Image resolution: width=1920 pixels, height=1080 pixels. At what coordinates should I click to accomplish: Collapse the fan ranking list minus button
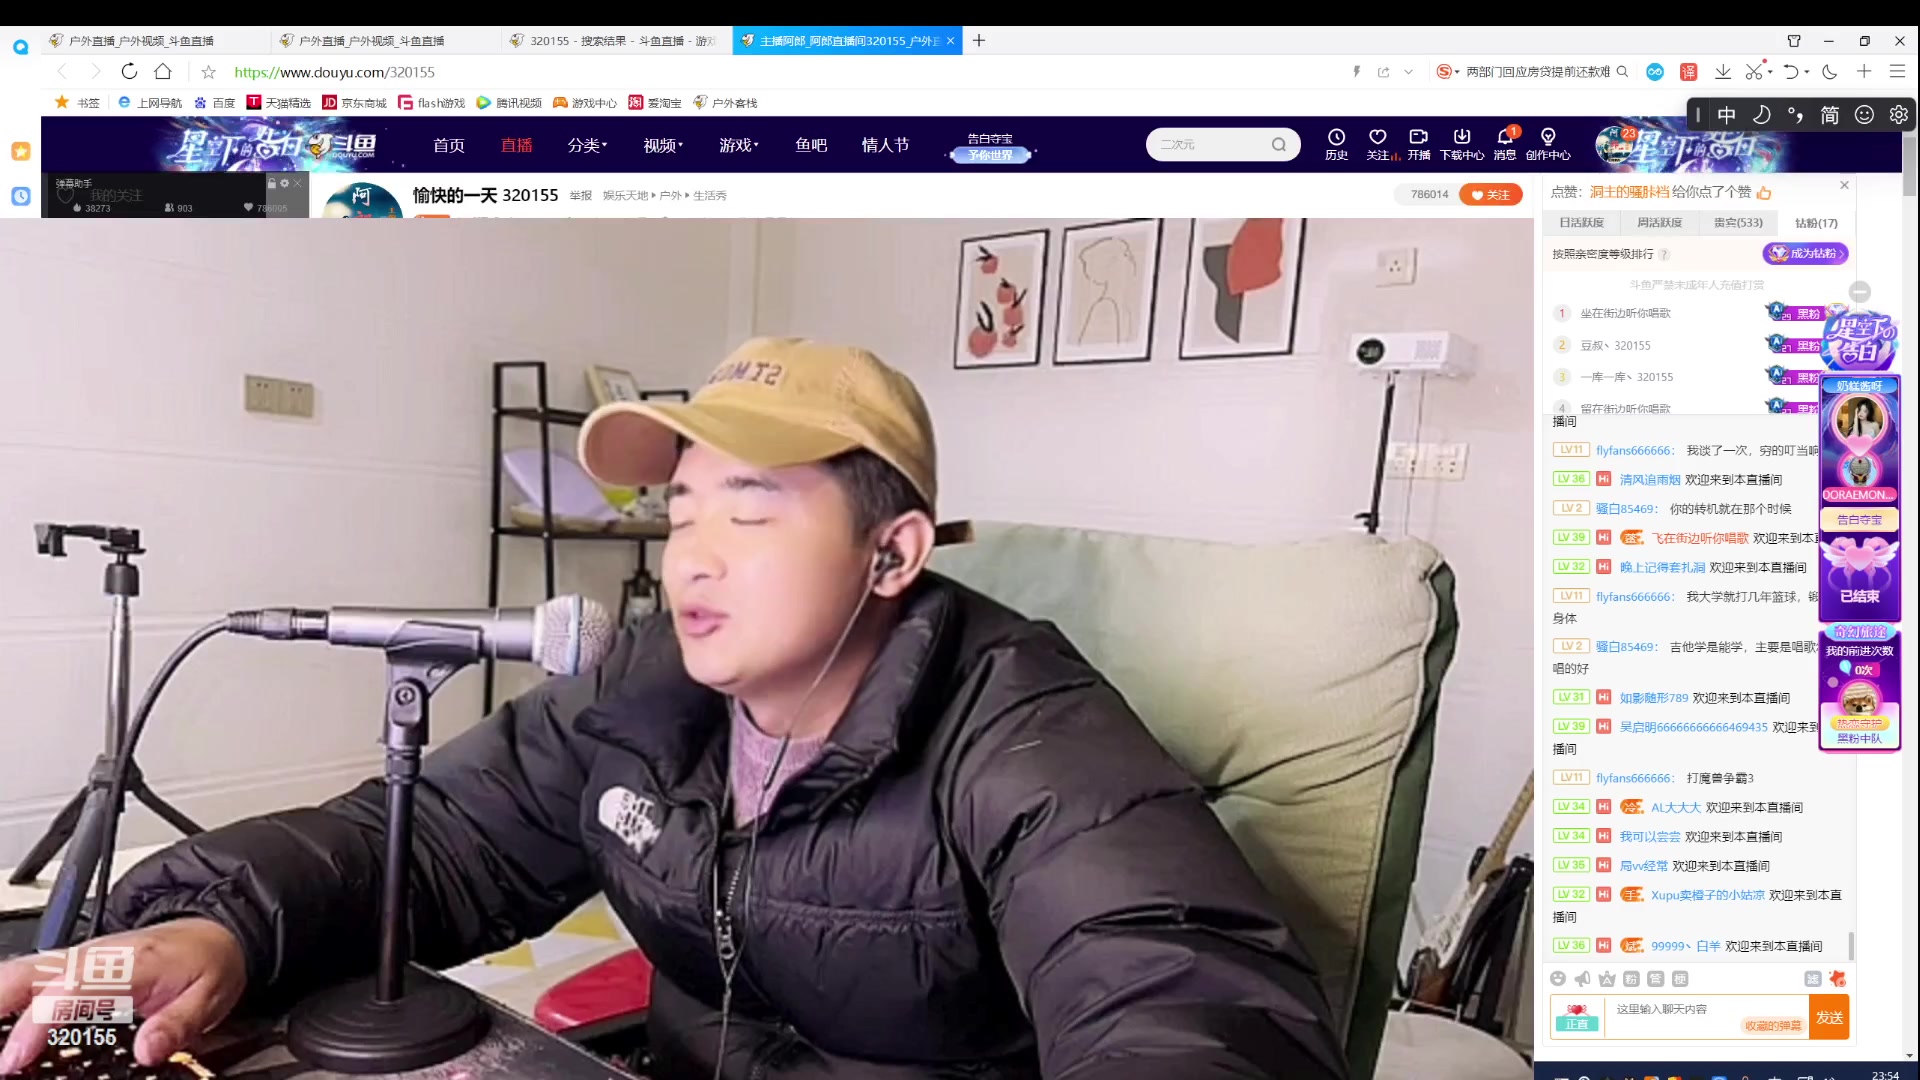click(1859, 291)
